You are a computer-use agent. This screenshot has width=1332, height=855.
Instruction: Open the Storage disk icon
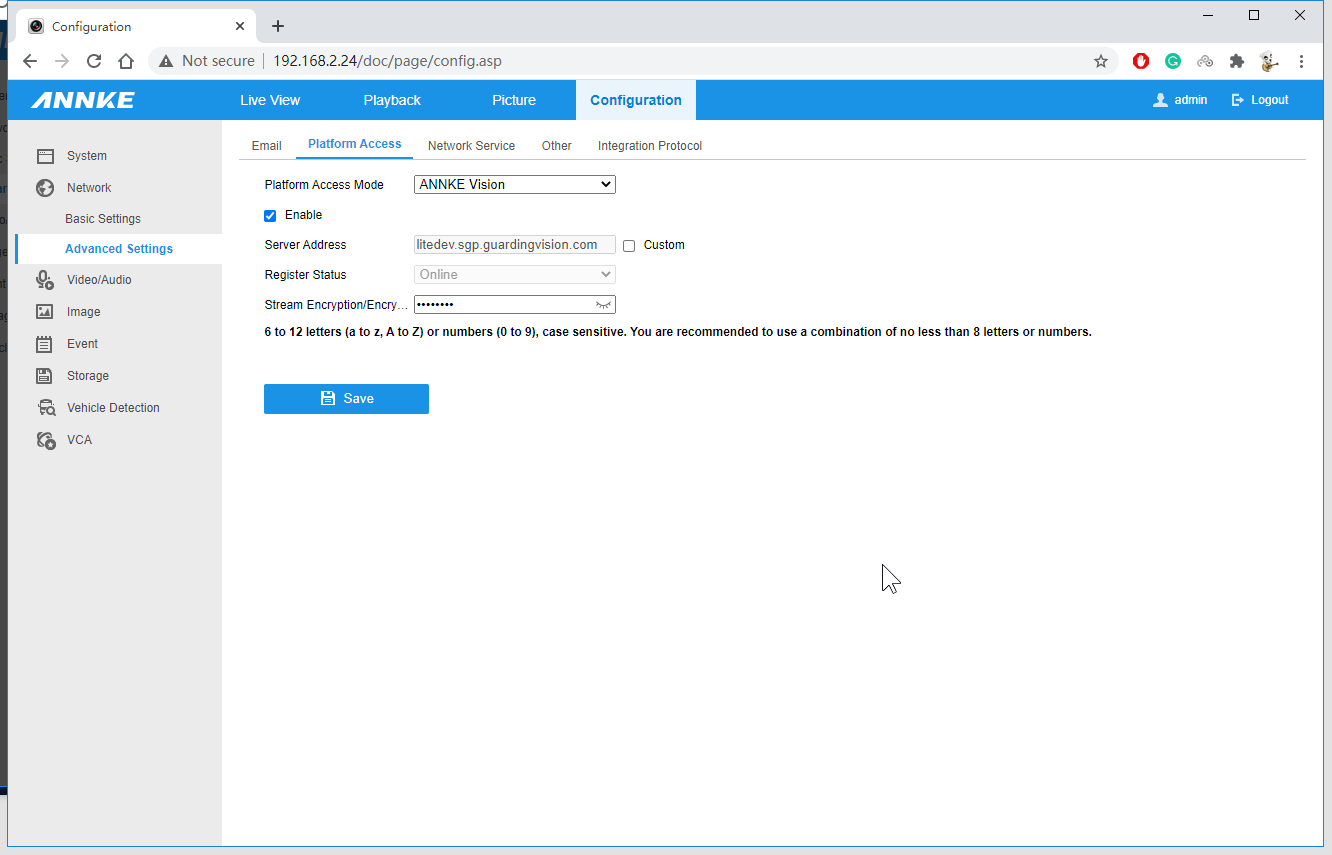pos(45,376)
